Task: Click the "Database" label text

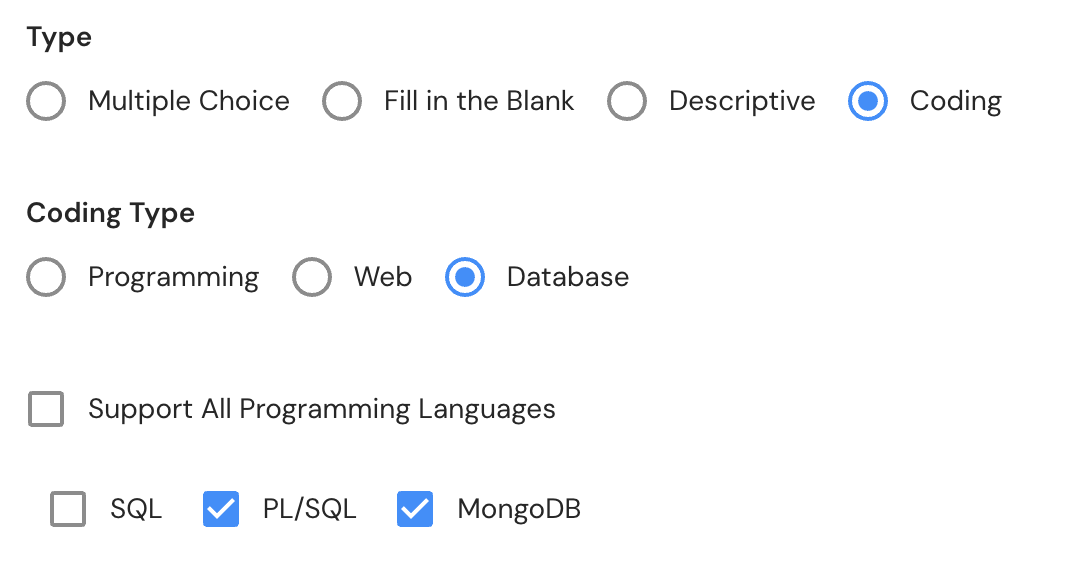Action: point(568,277)
